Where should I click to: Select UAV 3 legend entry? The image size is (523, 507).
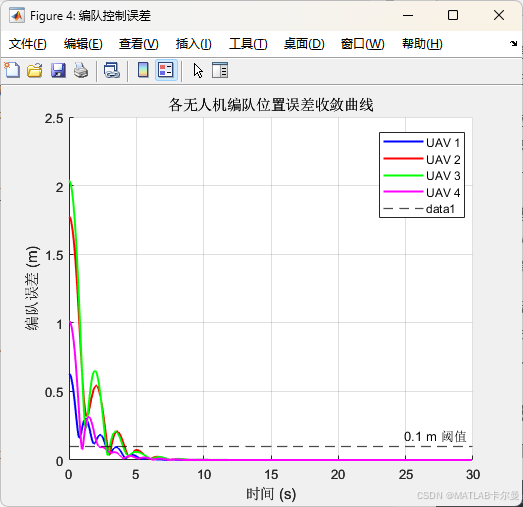click(x=422, y=176)
